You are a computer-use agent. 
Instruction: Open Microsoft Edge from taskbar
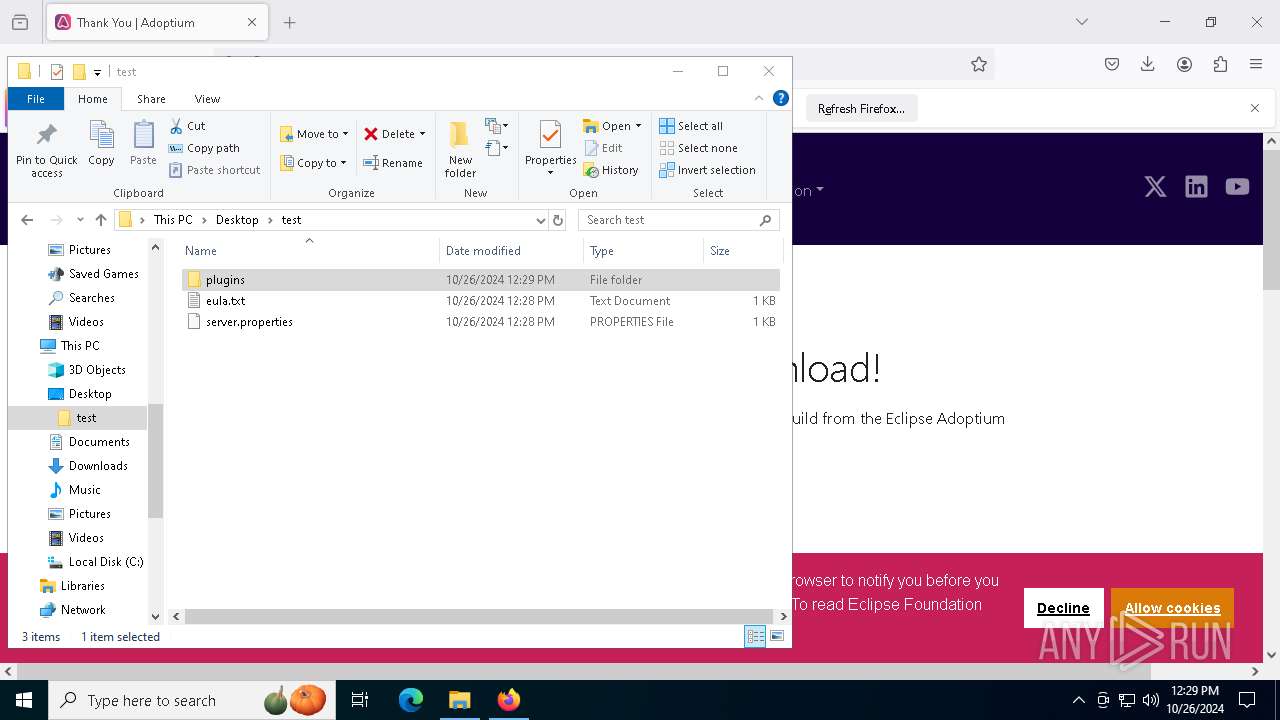tap(411, 700)
